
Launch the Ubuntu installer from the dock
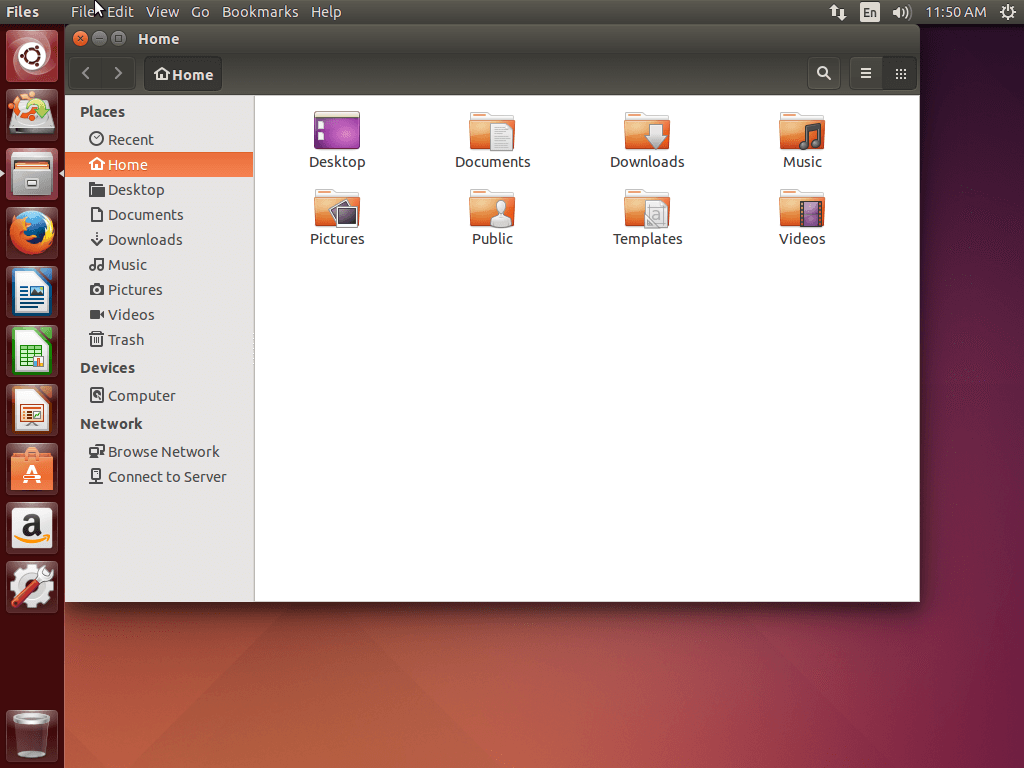click(32, 114)
